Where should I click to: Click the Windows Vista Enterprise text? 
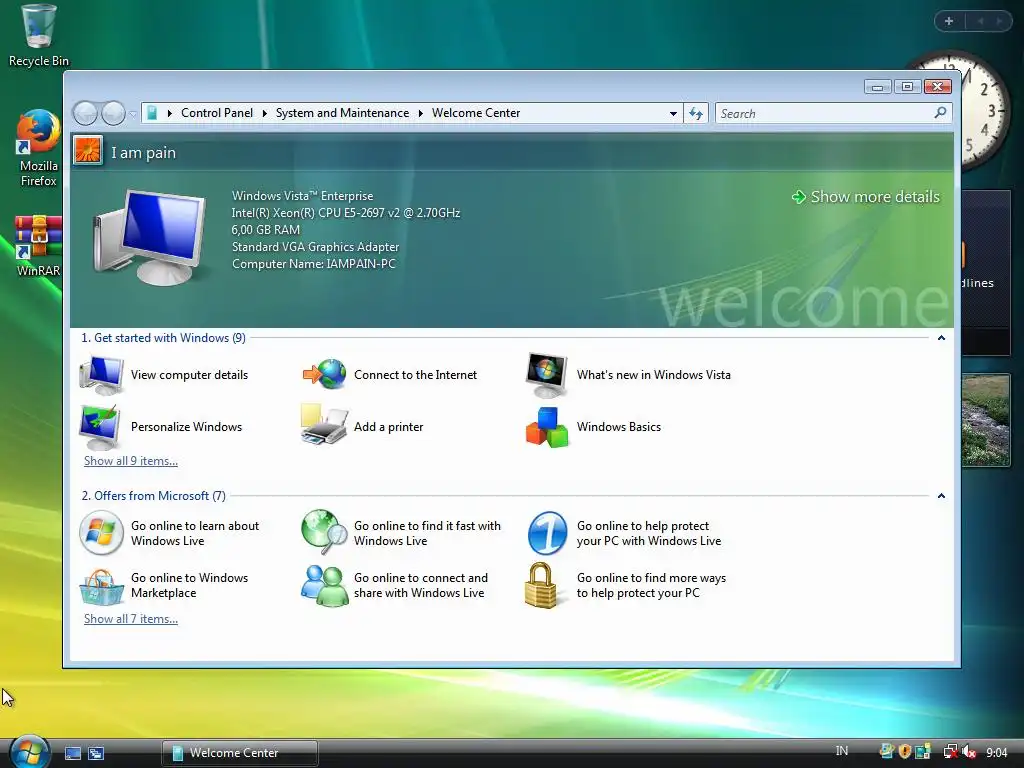[302, 196]
